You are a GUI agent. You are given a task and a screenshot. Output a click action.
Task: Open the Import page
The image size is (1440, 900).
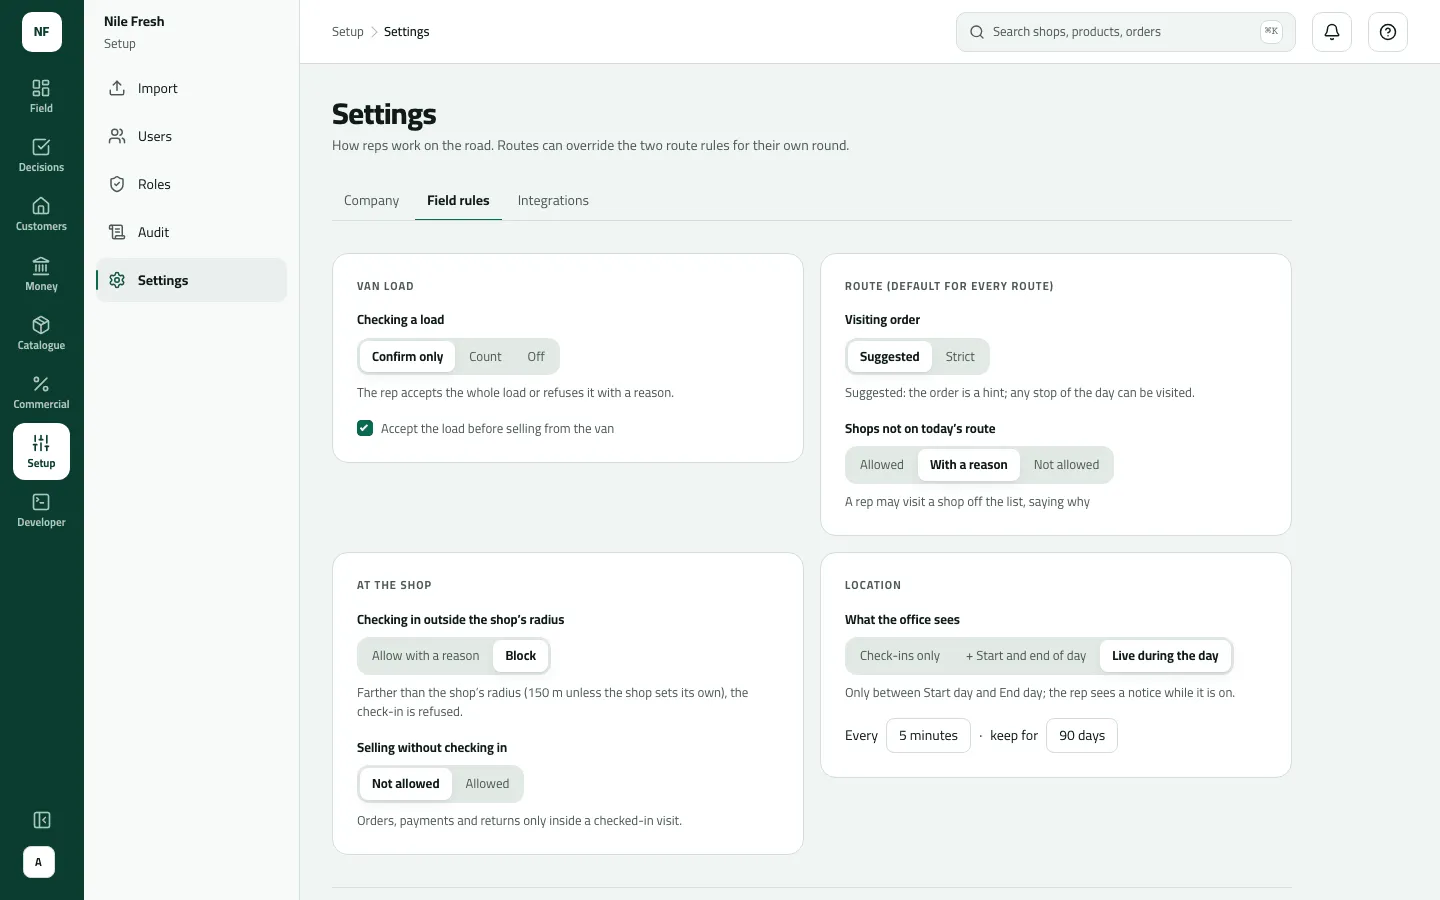click(191, 88)
